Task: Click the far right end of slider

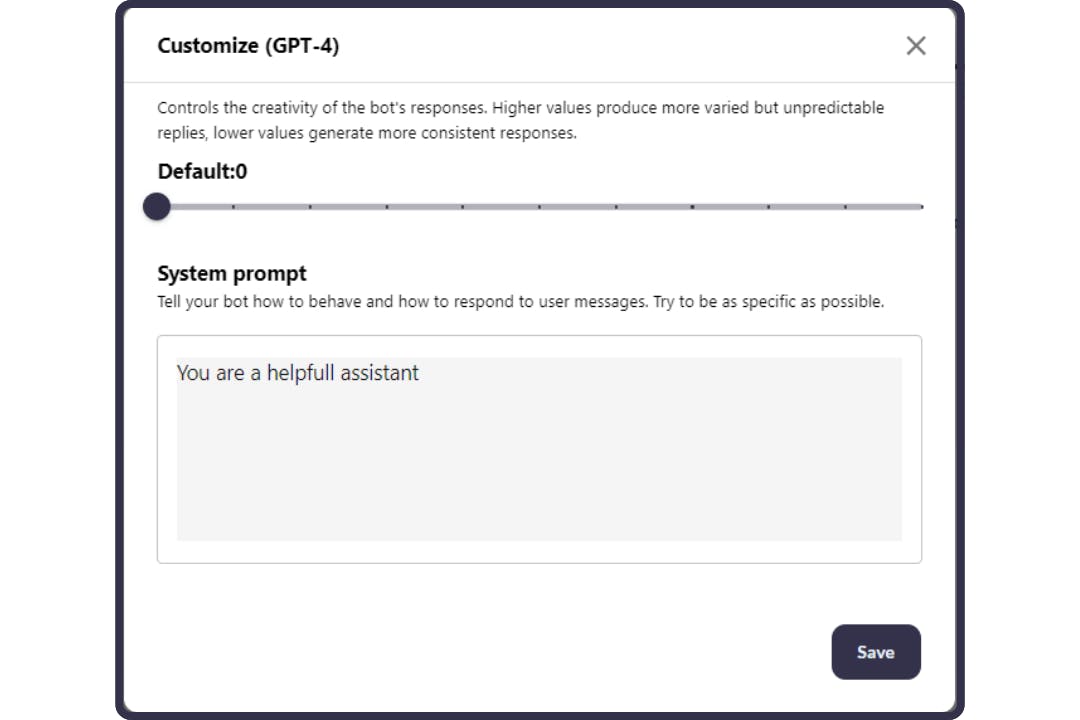Action: click(x=921, y=207)
